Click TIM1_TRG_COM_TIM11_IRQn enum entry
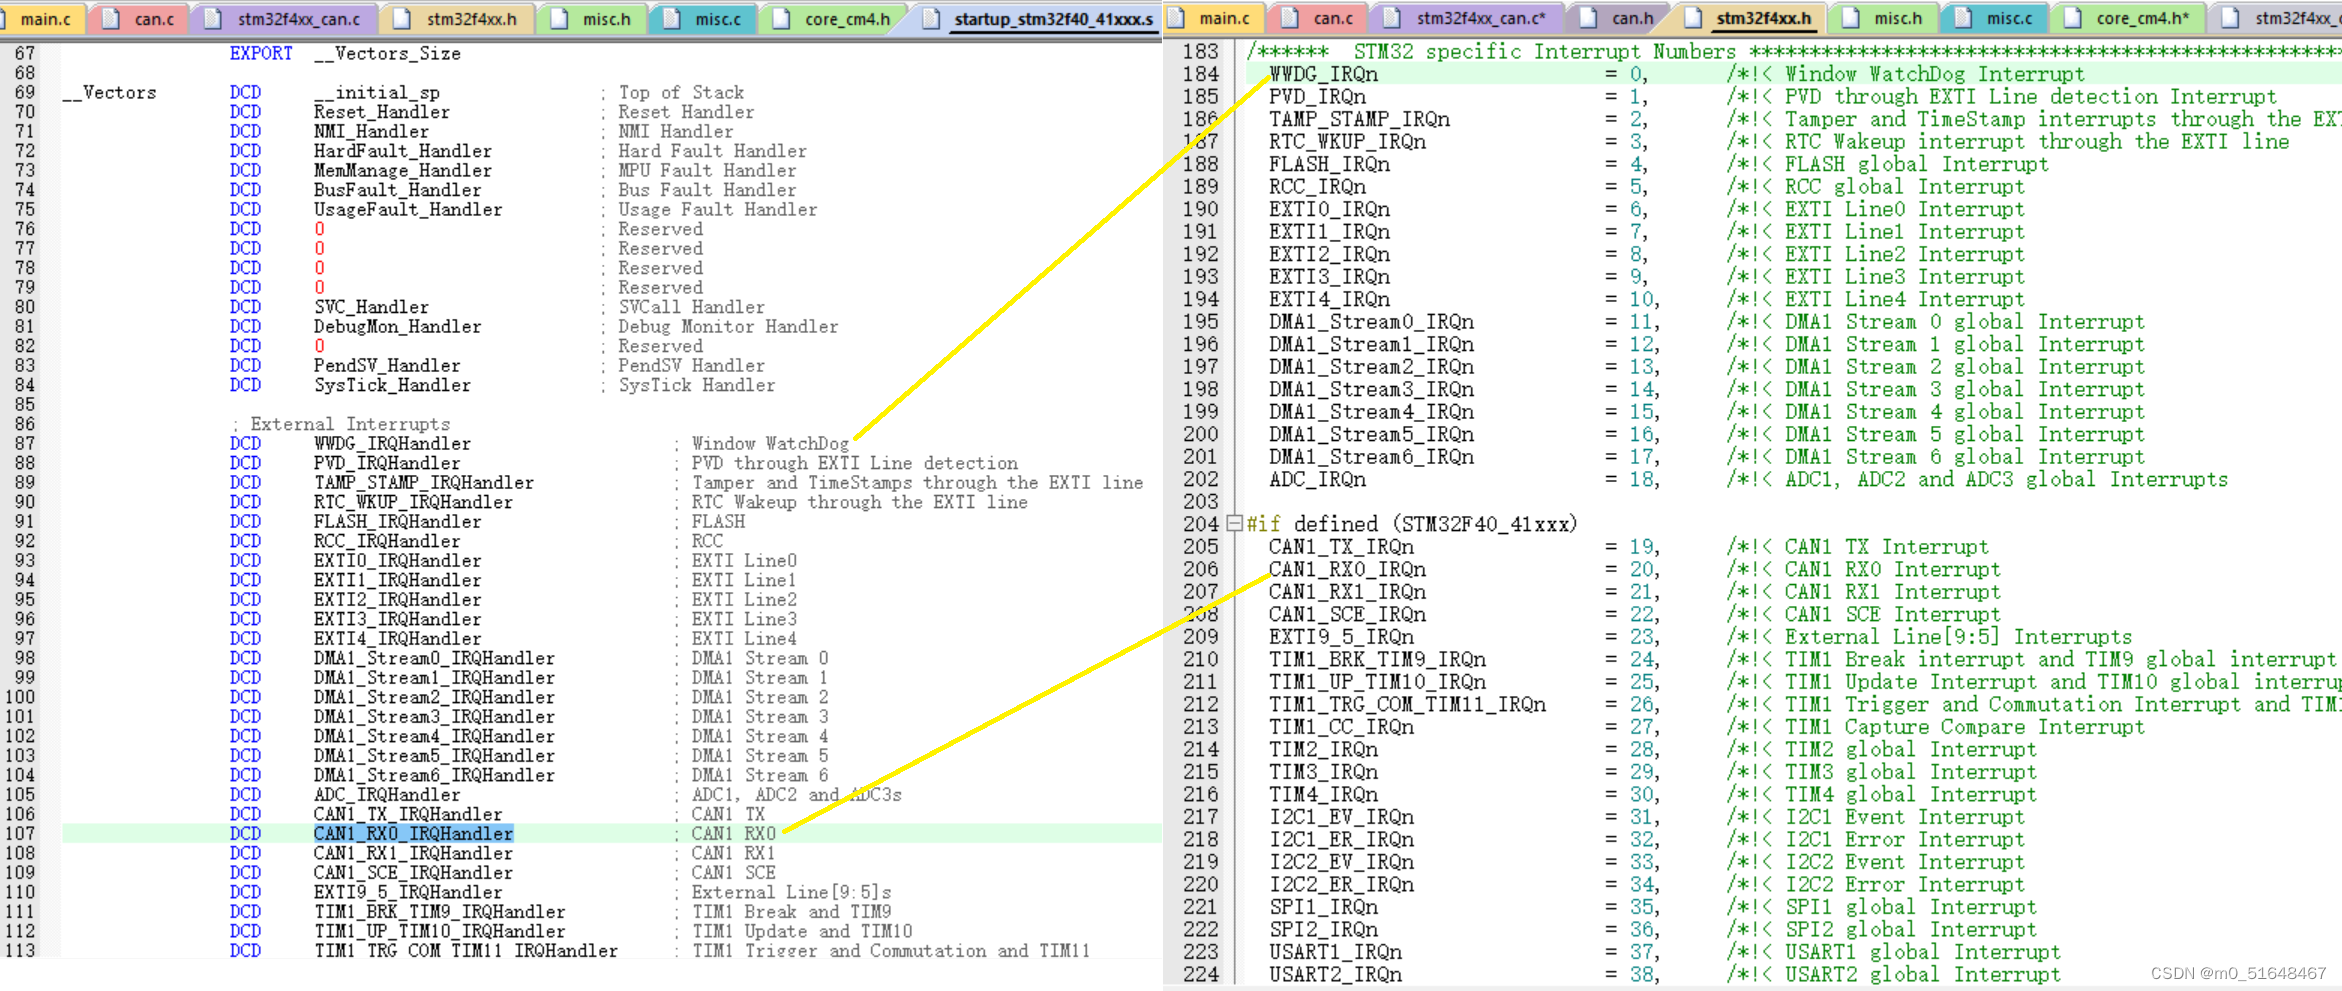The width and height of the screenshot is (2342, 991). pos(1407,704)
